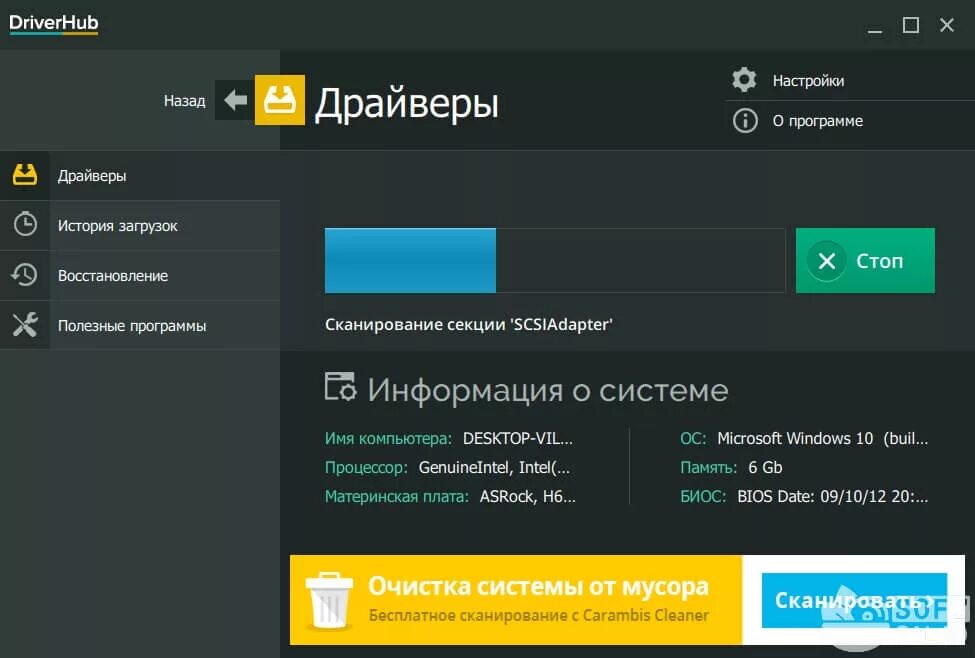Open Полезные программы section
This screenshot has height=658, width=975.
pyautogui.click(x=140, y=325)
